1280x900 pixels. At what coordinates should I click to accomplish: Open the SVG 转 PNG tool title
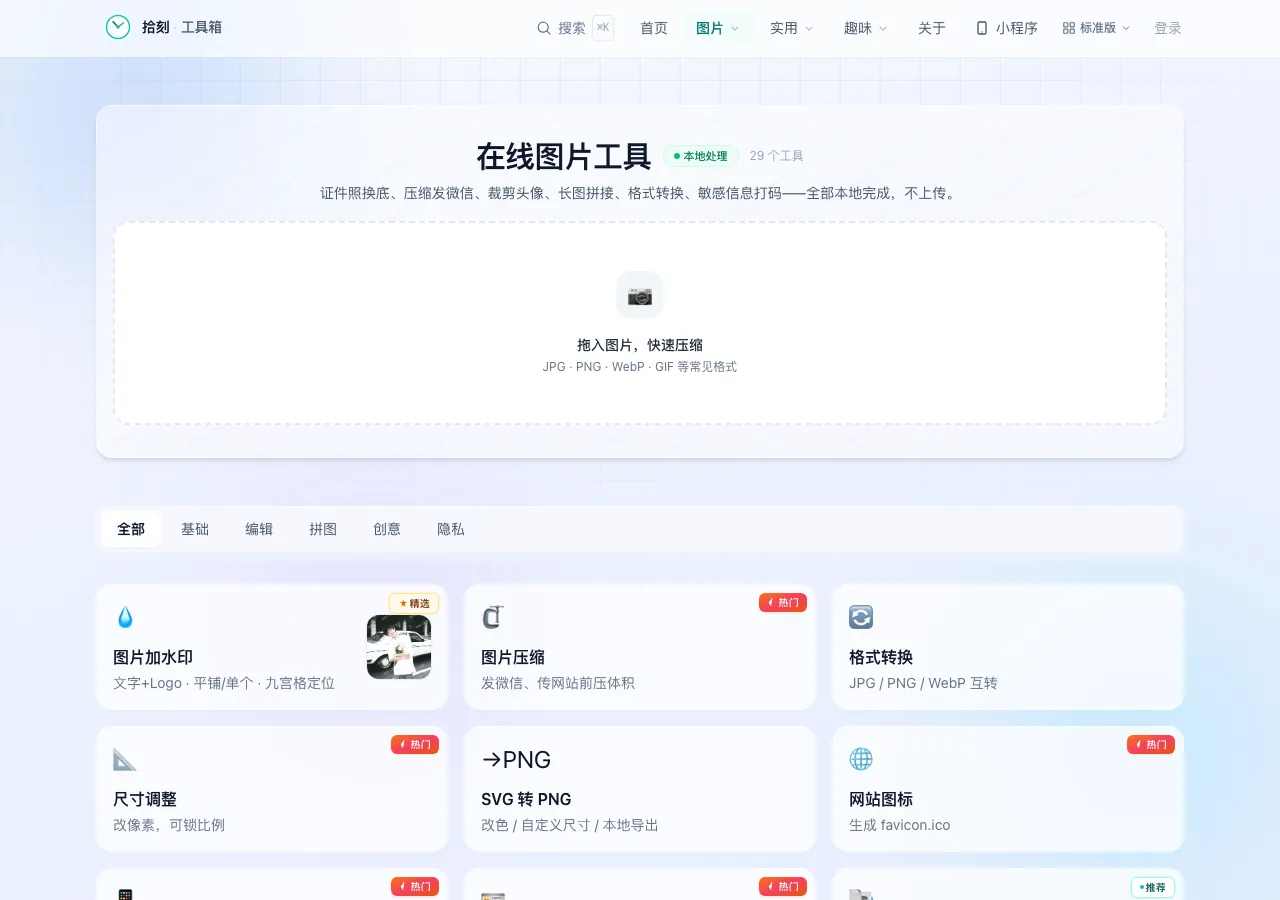pos(526,799)
